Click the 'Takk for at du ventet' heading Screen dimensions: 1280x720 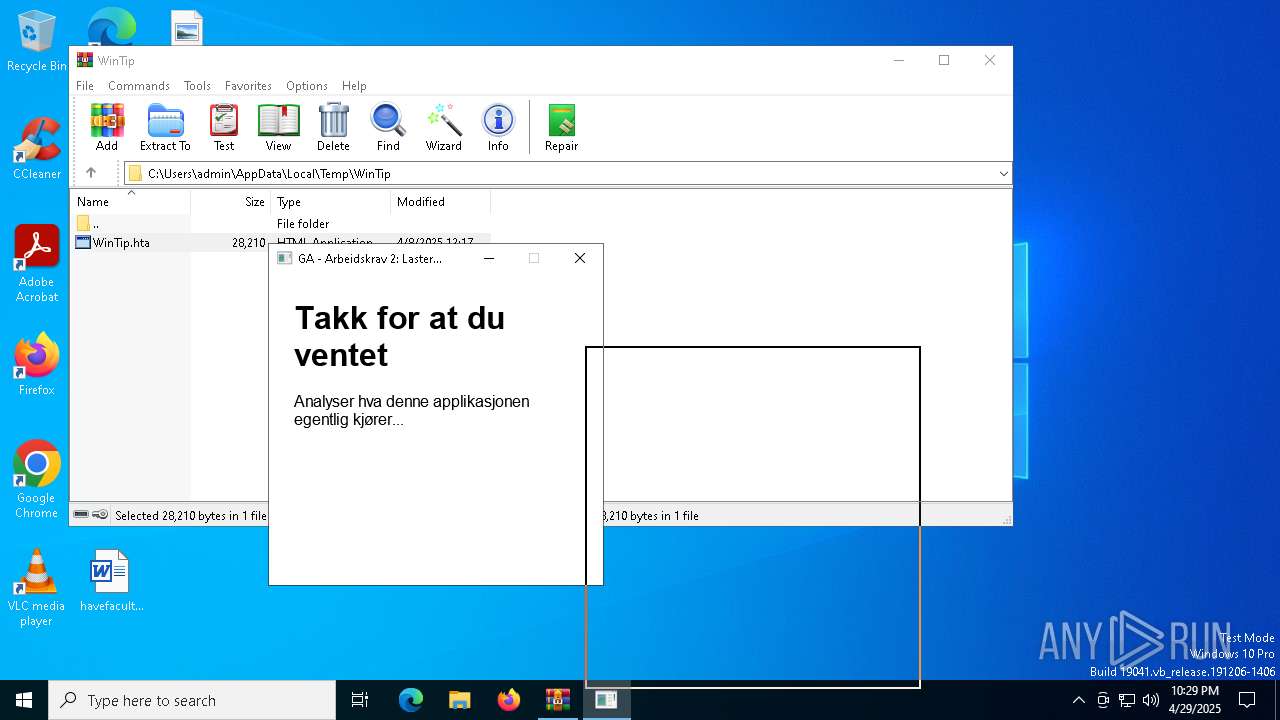tap(399, 336)
